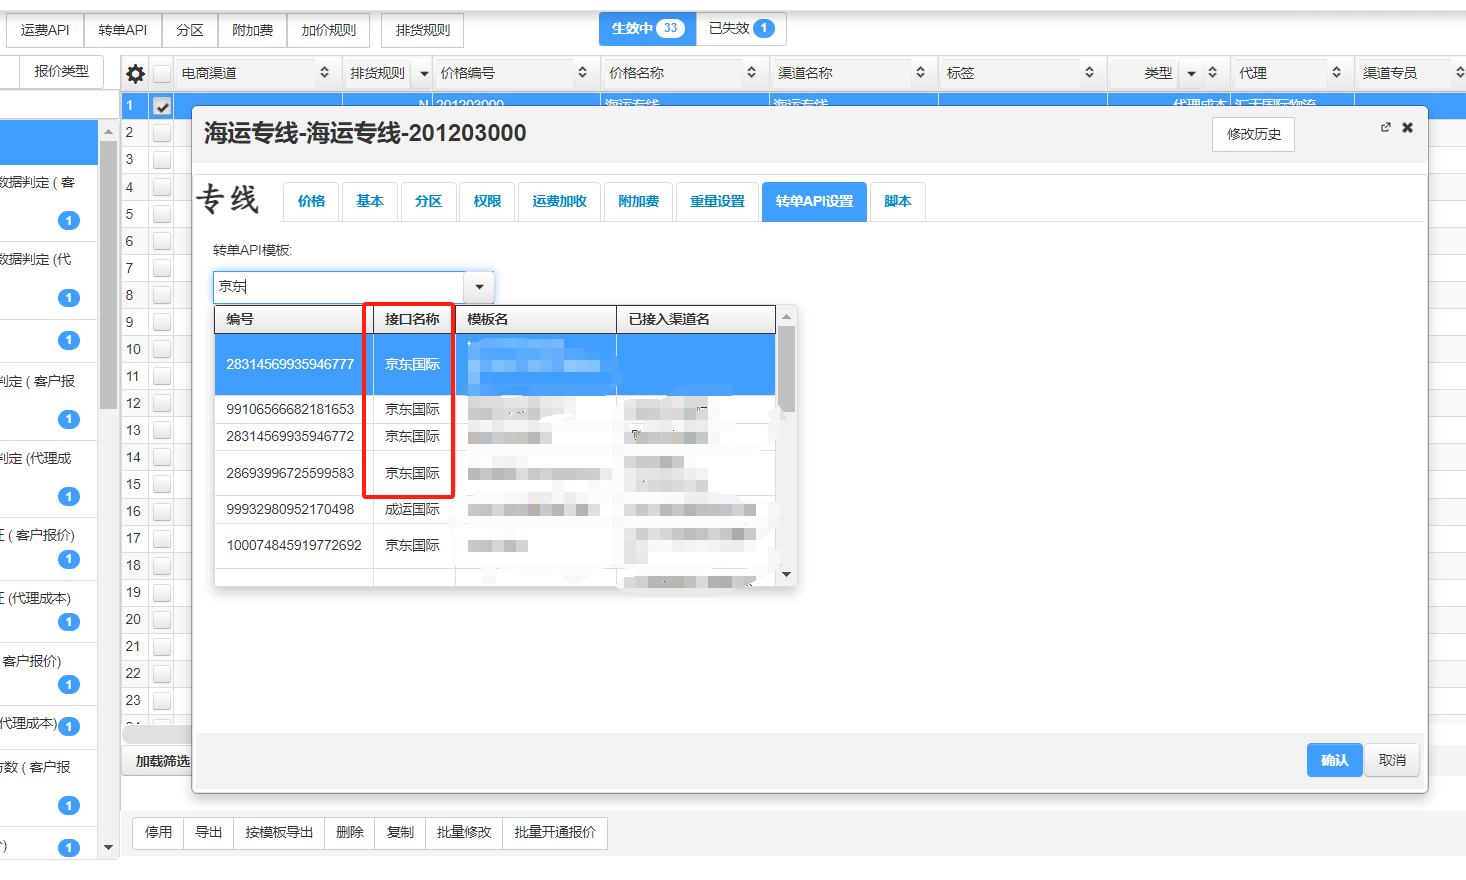
Task: Click the template list scroll-down arrow
Action: tap(786, 574)
